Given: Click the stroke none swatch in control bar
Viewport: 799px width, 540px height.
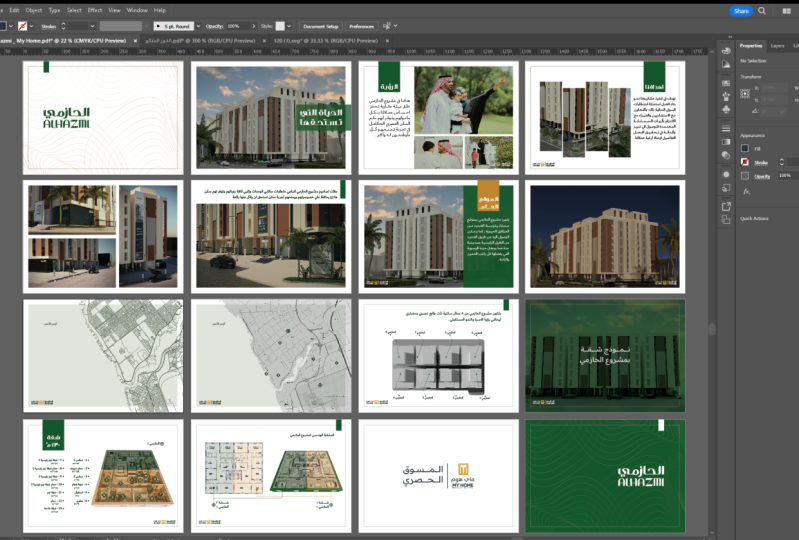Looking at the screenshot, I should (22, 26).
